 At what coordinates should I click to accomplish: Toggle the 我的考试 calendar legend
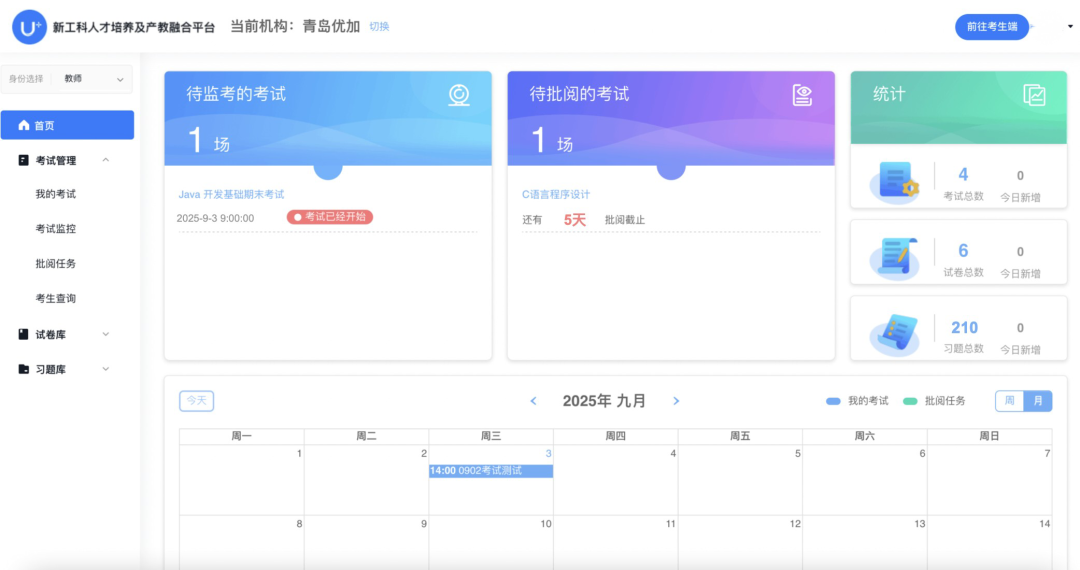pos(857,401)
